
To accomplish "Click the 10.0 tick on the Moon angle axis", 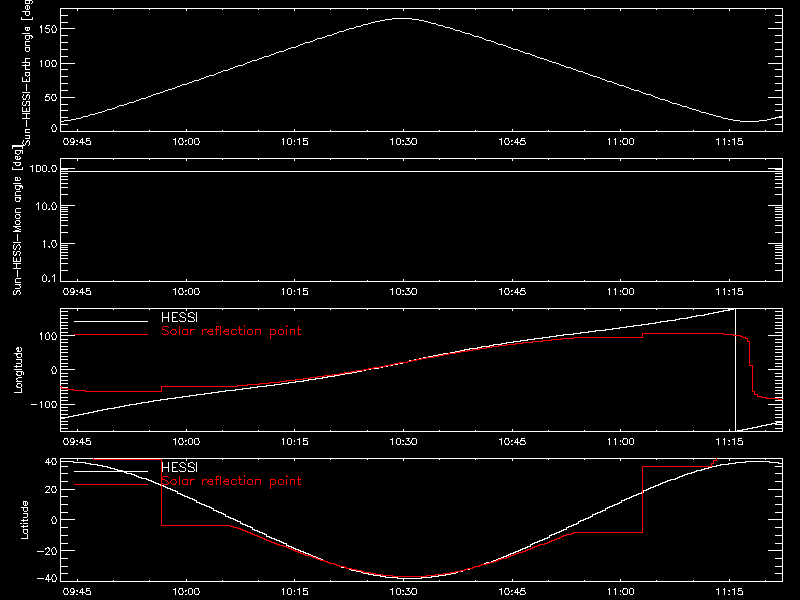I will (x=46, y=206).
